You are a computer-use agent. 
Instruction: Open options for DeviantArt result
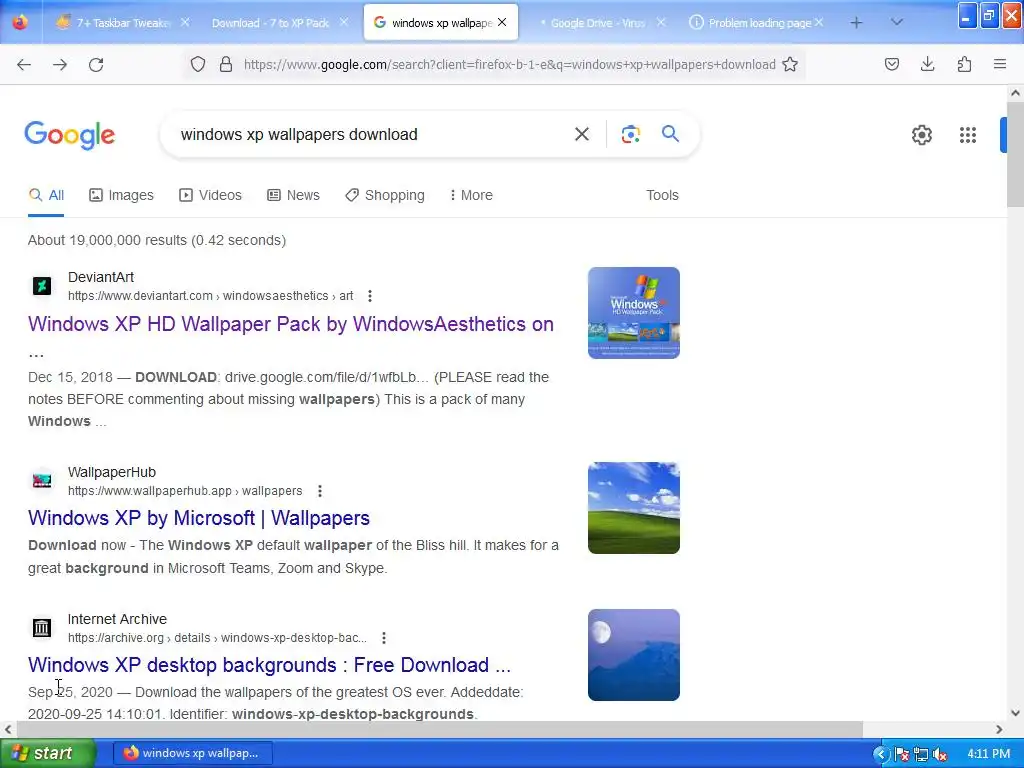click(x=370, y=296)
